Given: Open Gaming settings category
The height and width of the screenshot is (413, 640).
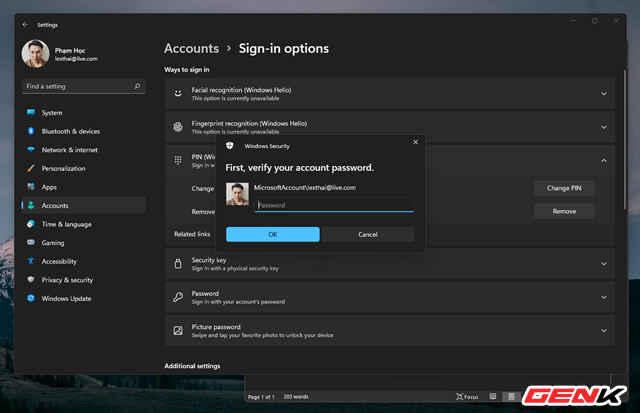Looking at the screenshot, I should (x=84, y=242).
